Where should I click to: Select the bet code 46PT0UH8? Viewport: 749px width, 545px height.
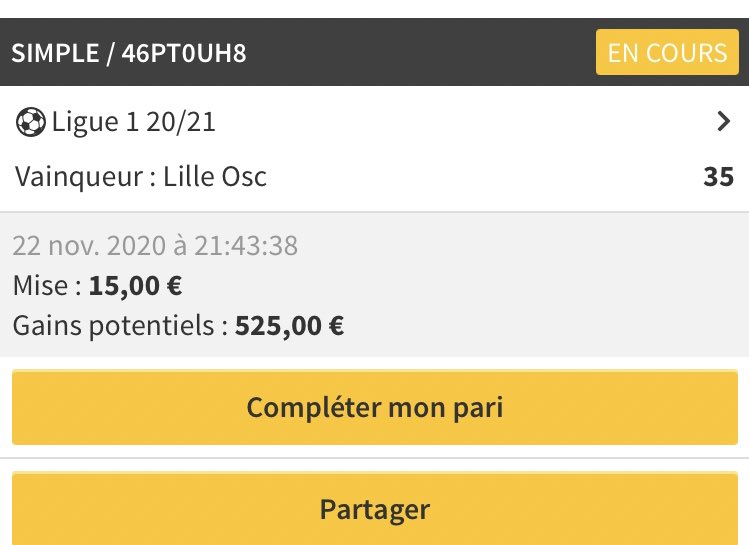coord(184,53)
